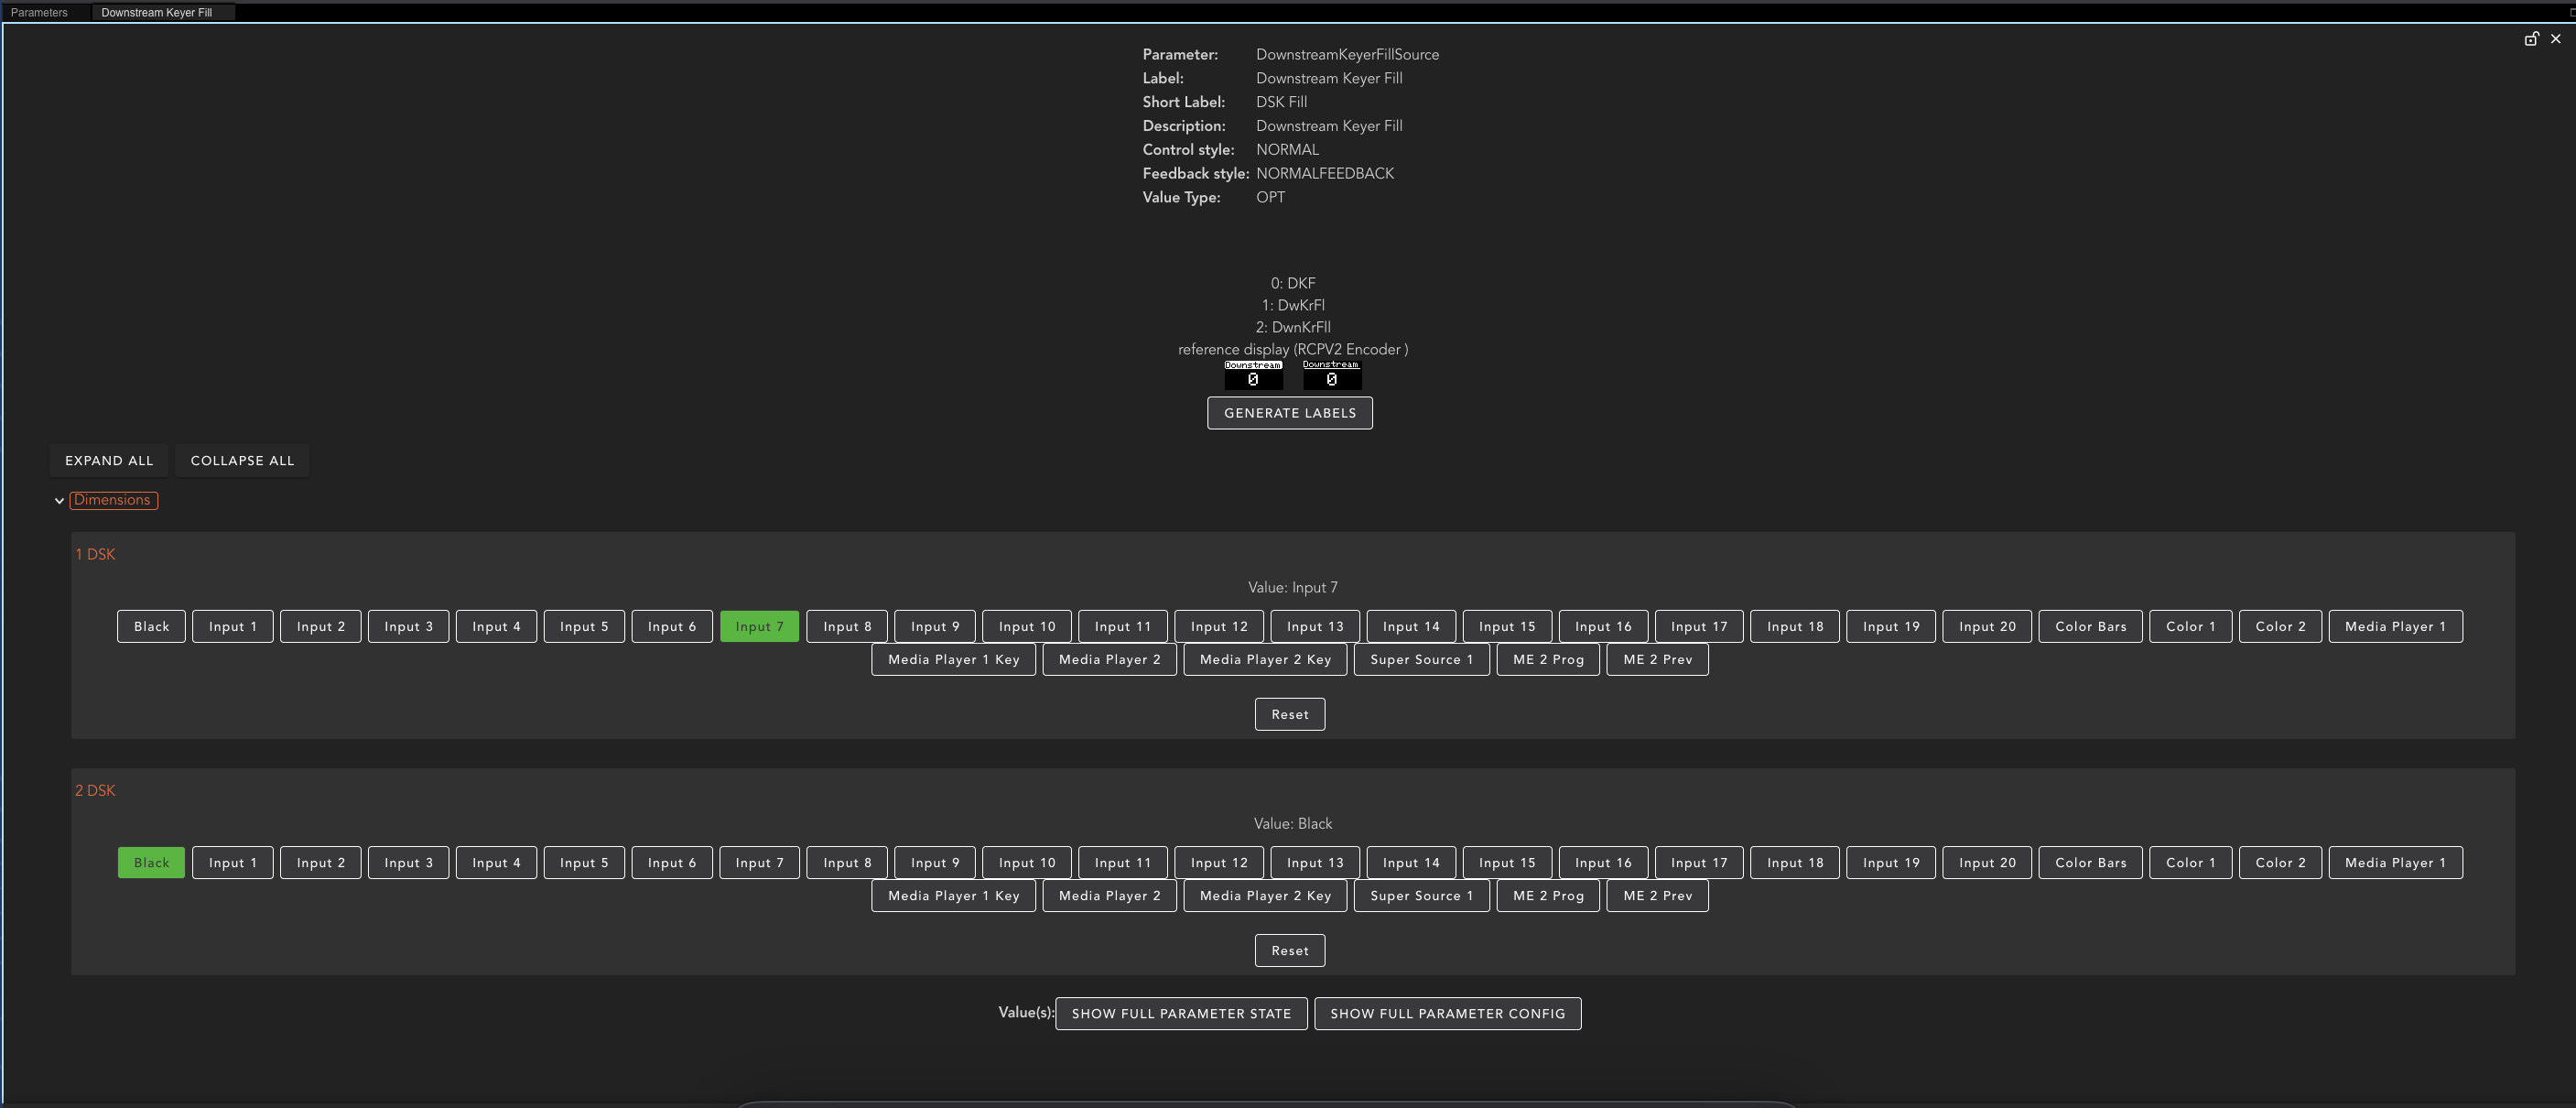Select the Downstream Keyer Fill tab
Image resolution: width=2576 pixels, height=1108 pixels.
click(156, 12)
